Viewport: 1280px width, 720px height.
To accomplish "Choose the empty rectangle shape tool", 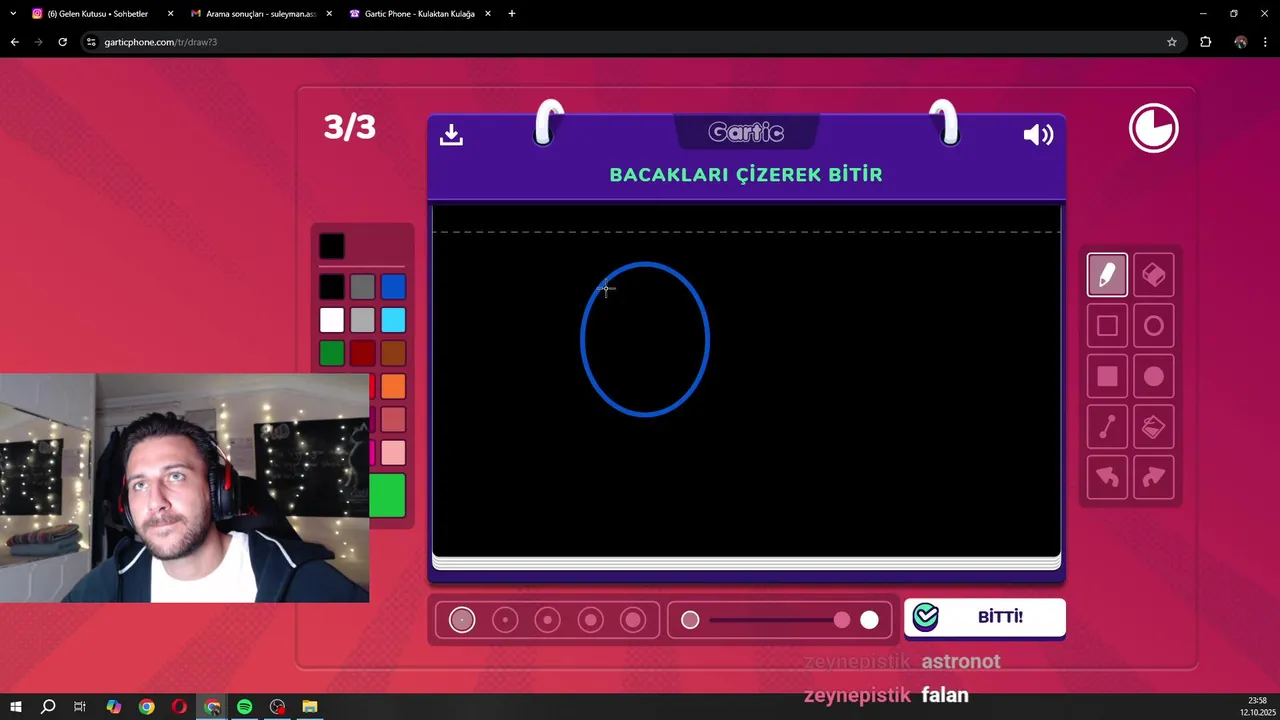I will pos(1107,326).
